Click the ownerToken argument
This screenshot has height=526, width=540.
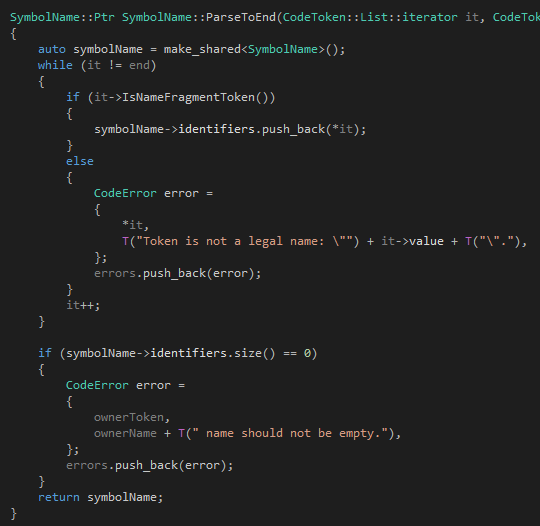129,417
